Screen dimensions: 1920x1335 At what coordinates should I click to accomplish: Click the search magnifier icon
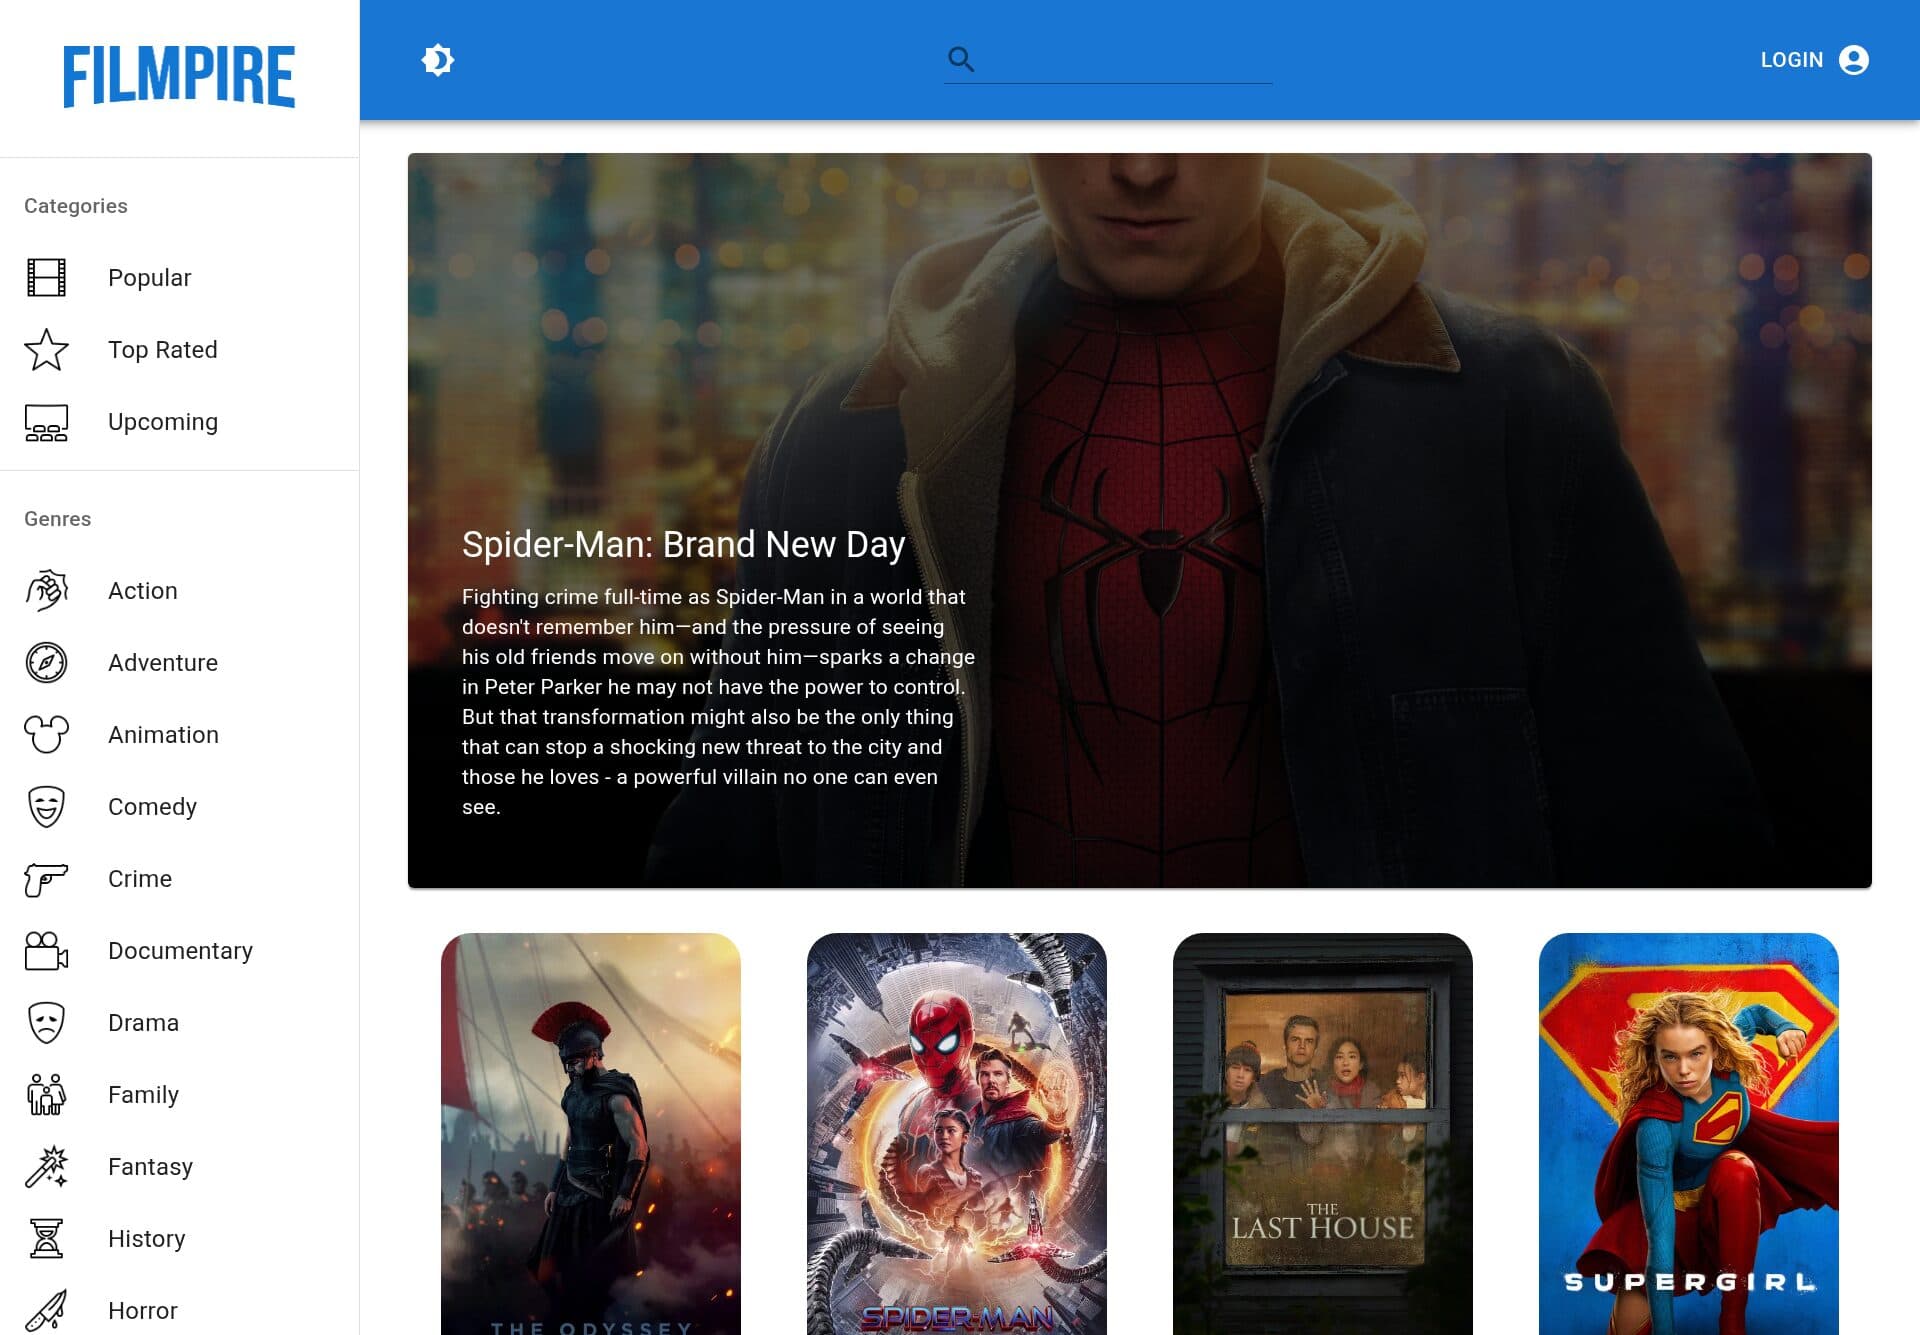click(961, 59)
